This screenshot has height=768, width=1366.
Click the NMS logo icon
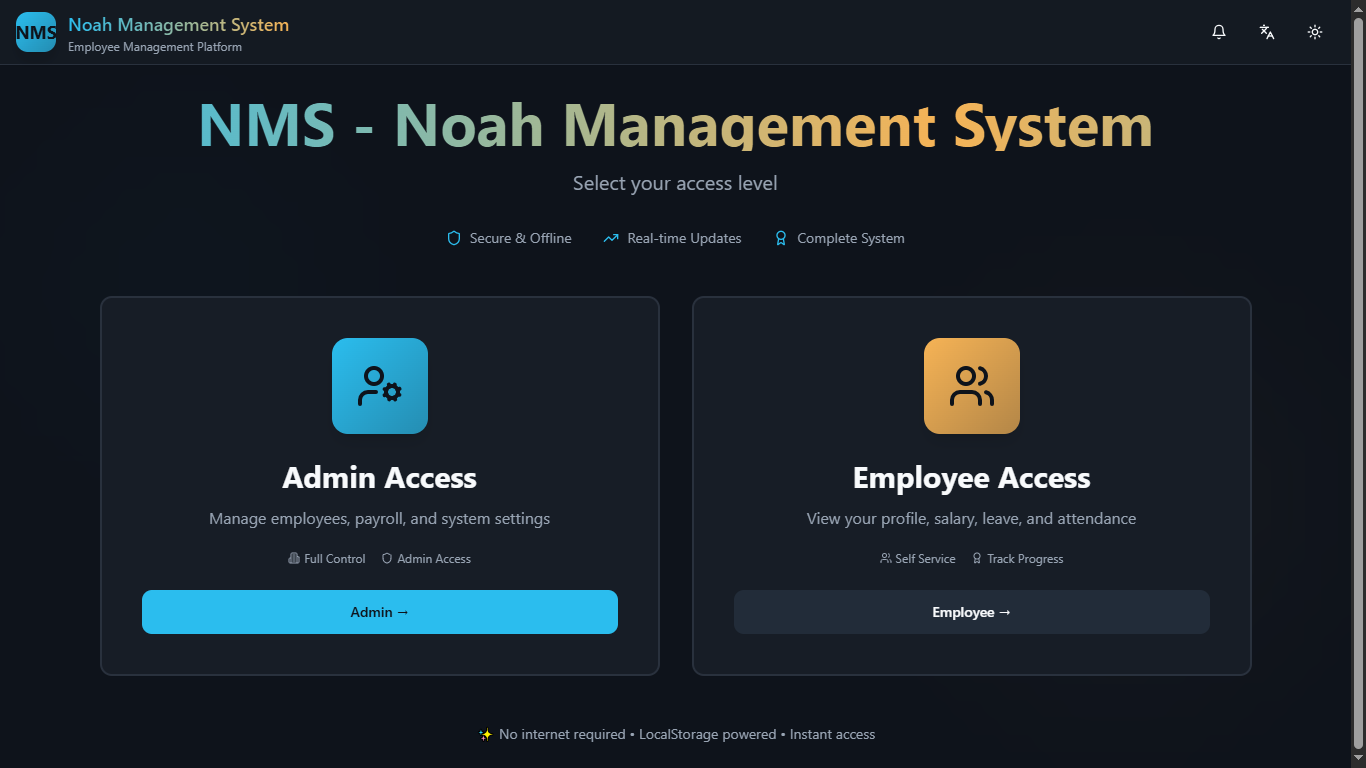click(36, 32)
